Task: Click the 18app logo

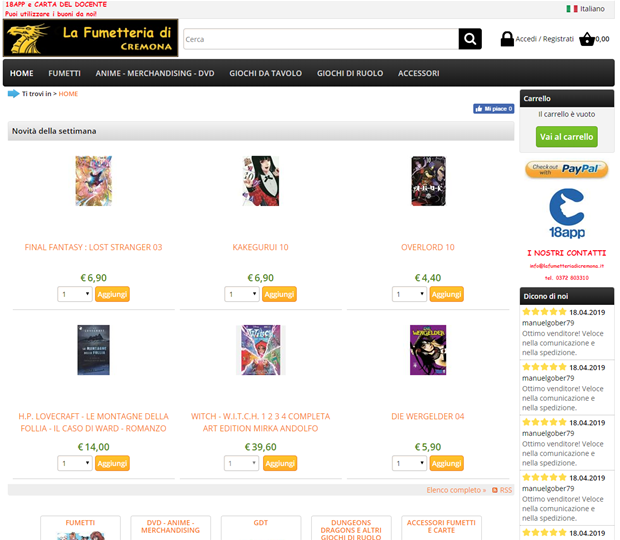Action: coord(567,213)
